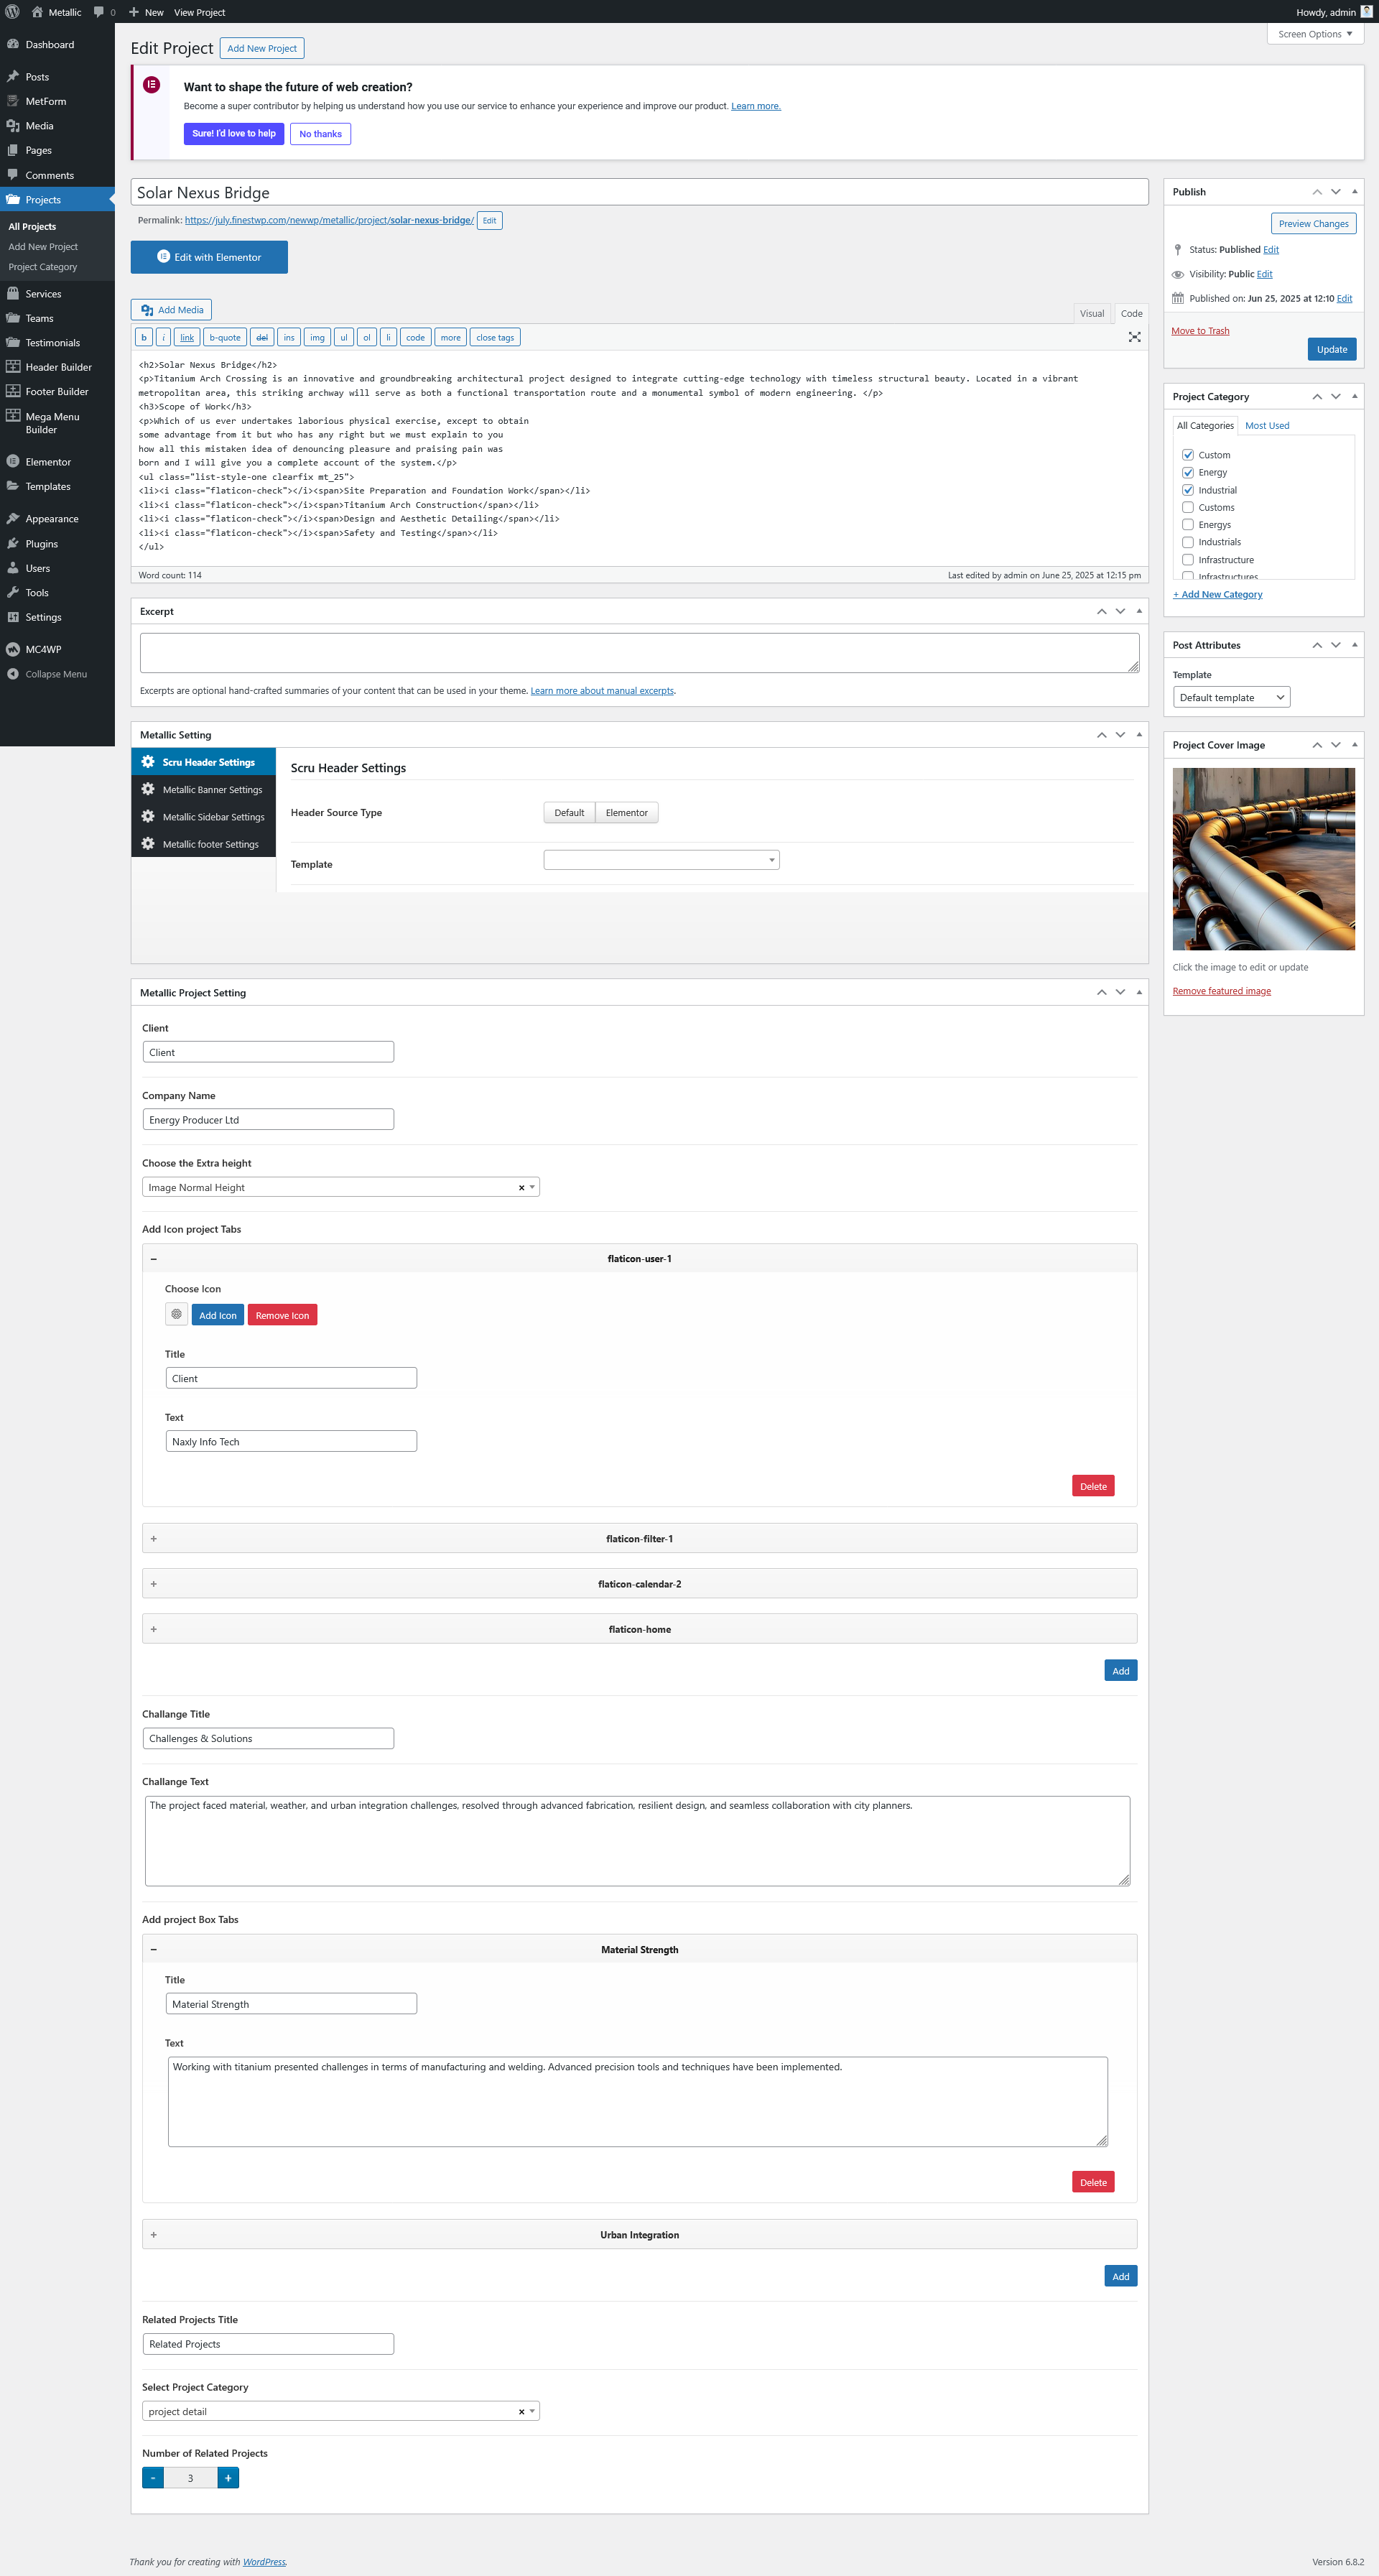Open icon picker preview beside Add Icon
Screen dimensions: 1379x2576
tap(176, 1315)
